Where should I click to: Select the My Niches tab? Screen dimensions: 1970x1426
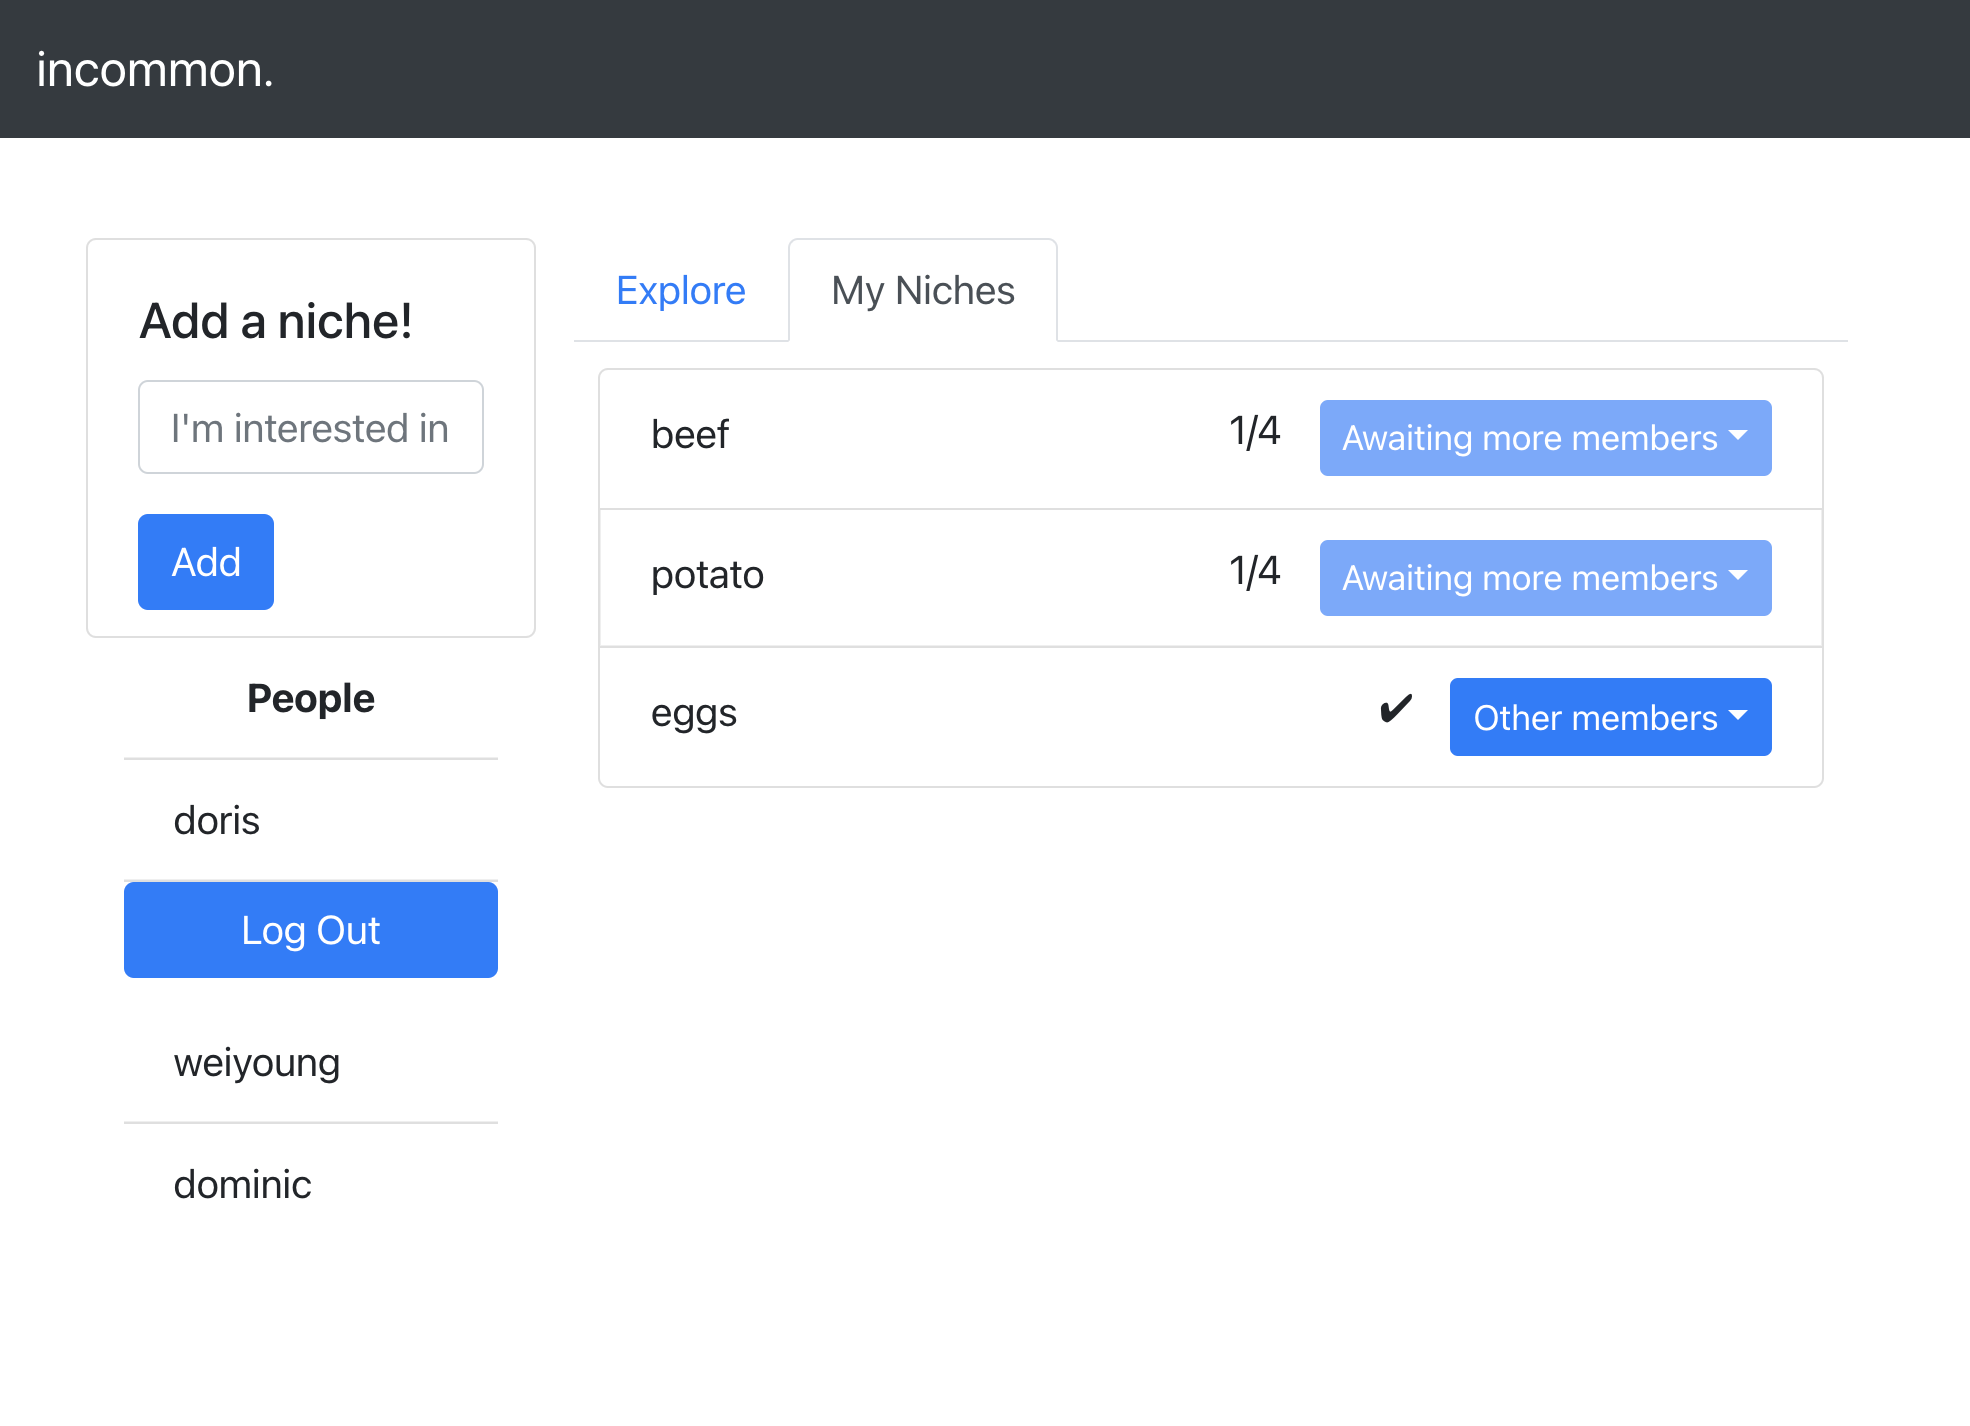pyautogui.click(x=922, y=291)
